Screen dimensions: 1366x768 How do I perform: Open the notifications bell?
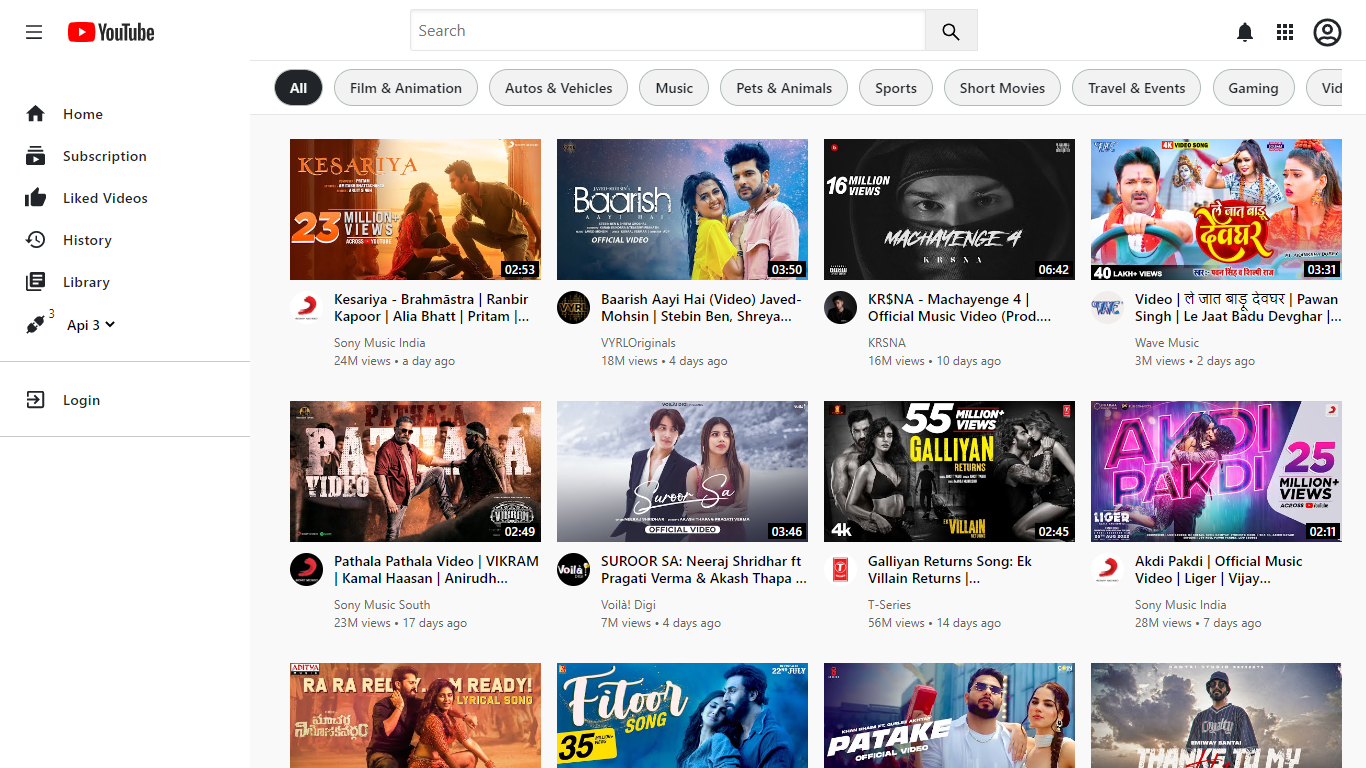[x=1245, y=32]
